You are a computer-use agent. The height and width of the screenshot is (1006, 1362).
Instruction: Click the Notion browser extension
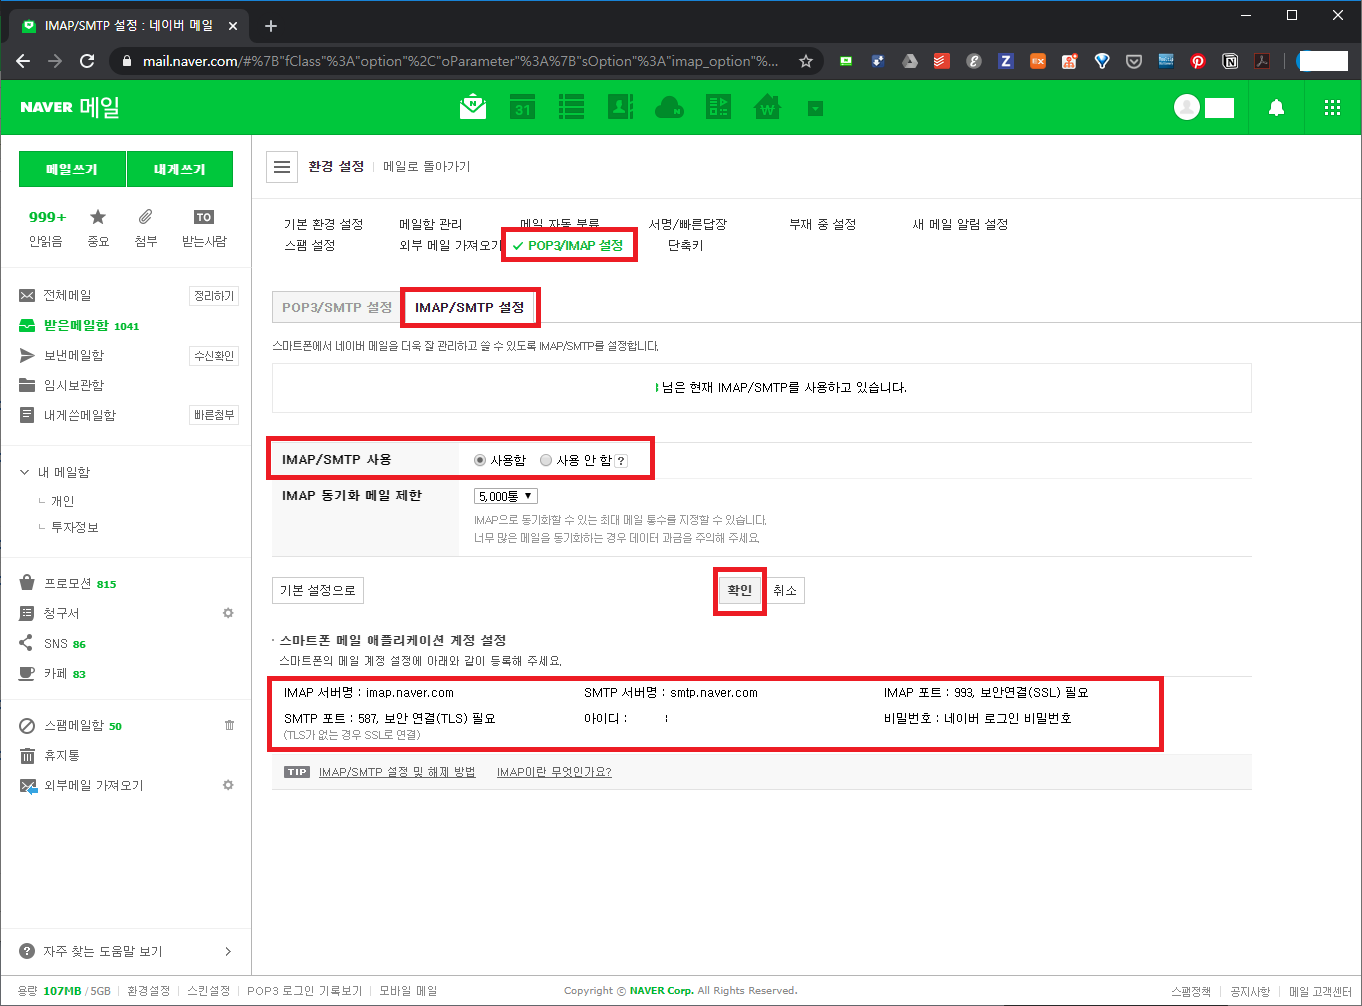pyautogui.click(x=1230, y=61)
